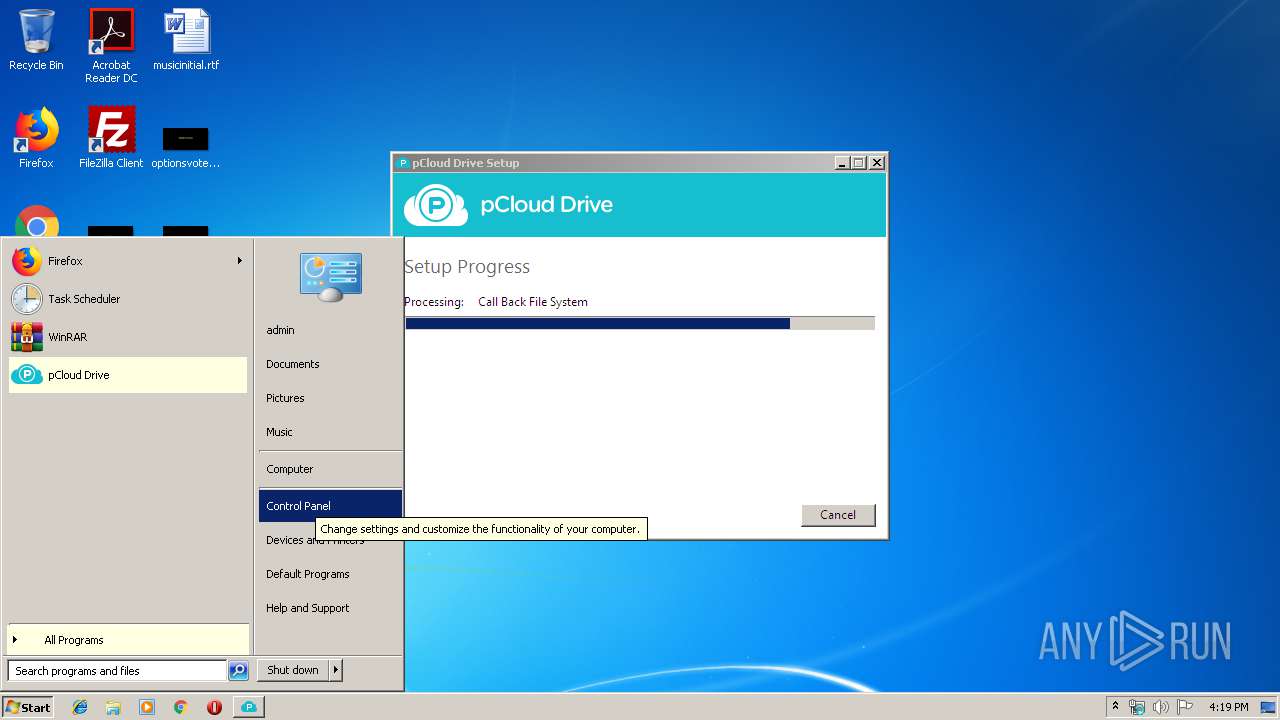Launch Acrobat Reader DC desktop shortcut
Viewport: 1280px width, 720px height.
click(111, 46)
